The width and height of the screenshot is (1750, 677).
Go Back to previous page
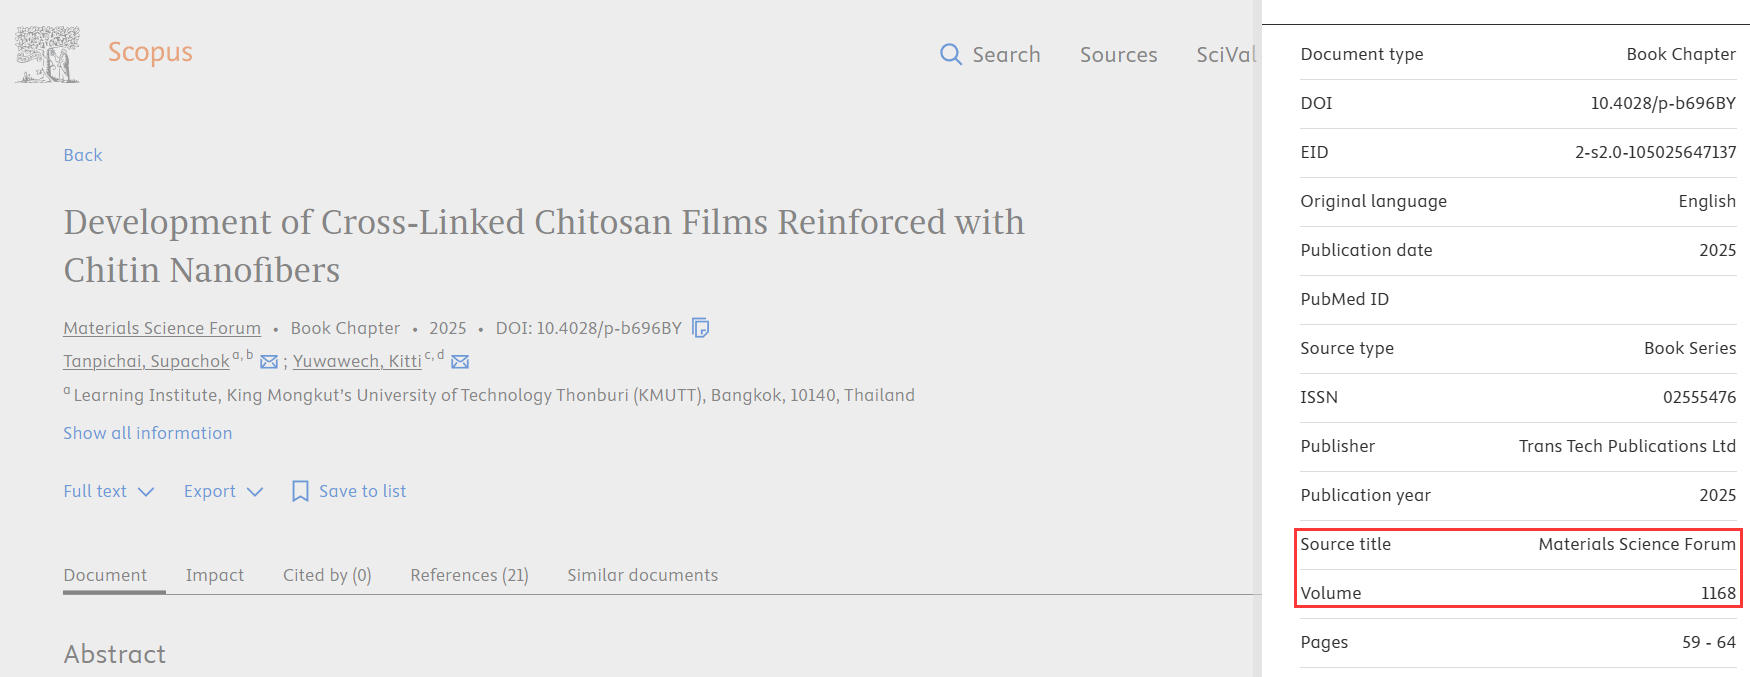click(83, 155)
